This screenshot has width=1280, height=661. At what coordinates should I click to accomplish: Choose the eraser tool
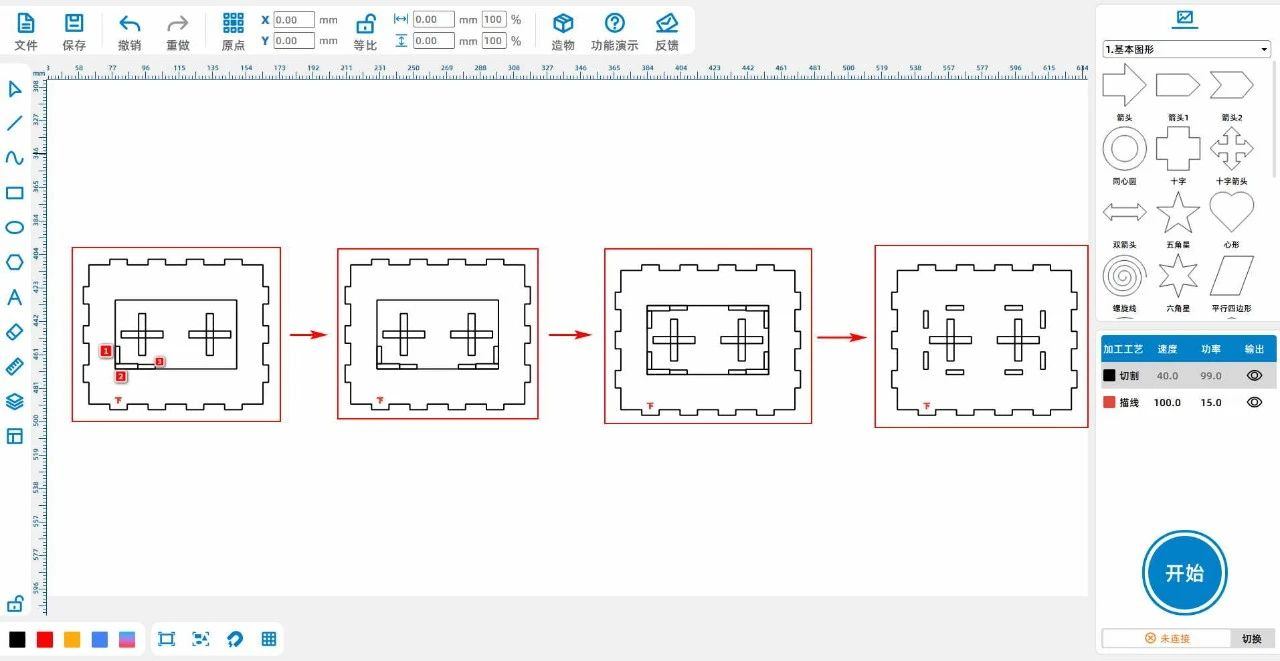[14, 331]
